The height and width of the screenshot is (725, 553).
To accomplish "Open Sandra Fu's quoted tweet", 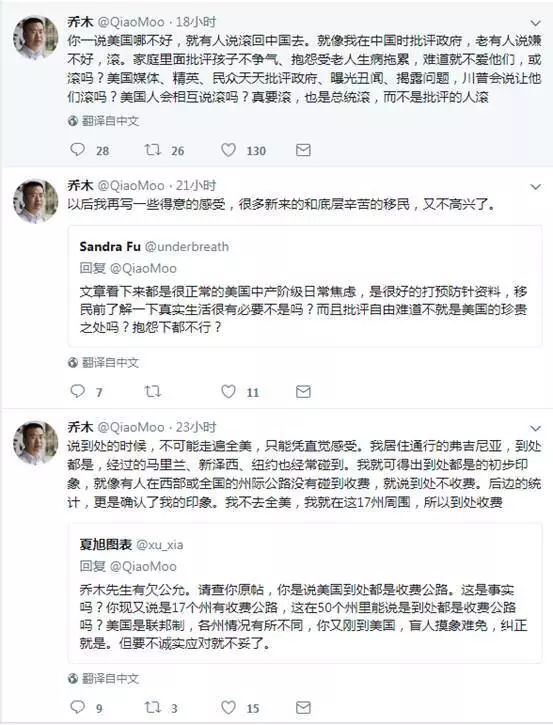I will tap(305, 286).
